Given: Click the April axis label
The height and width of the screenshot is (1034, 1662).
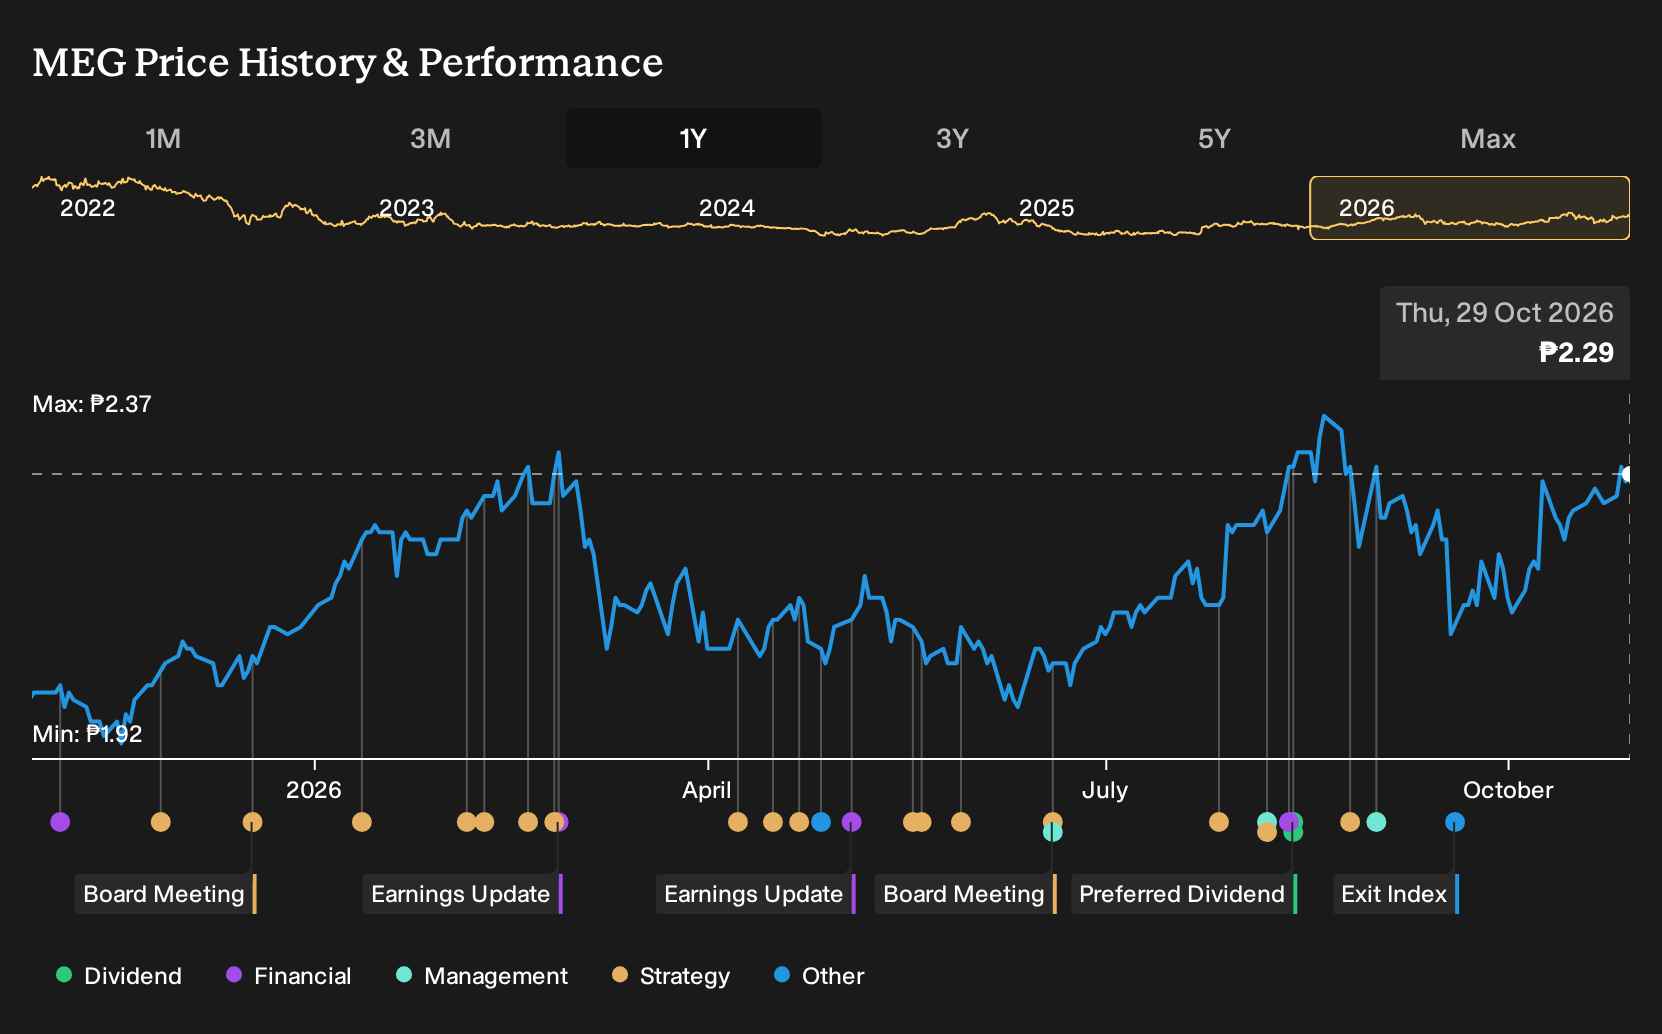Looking at the screenshot, I should point(707,790).
